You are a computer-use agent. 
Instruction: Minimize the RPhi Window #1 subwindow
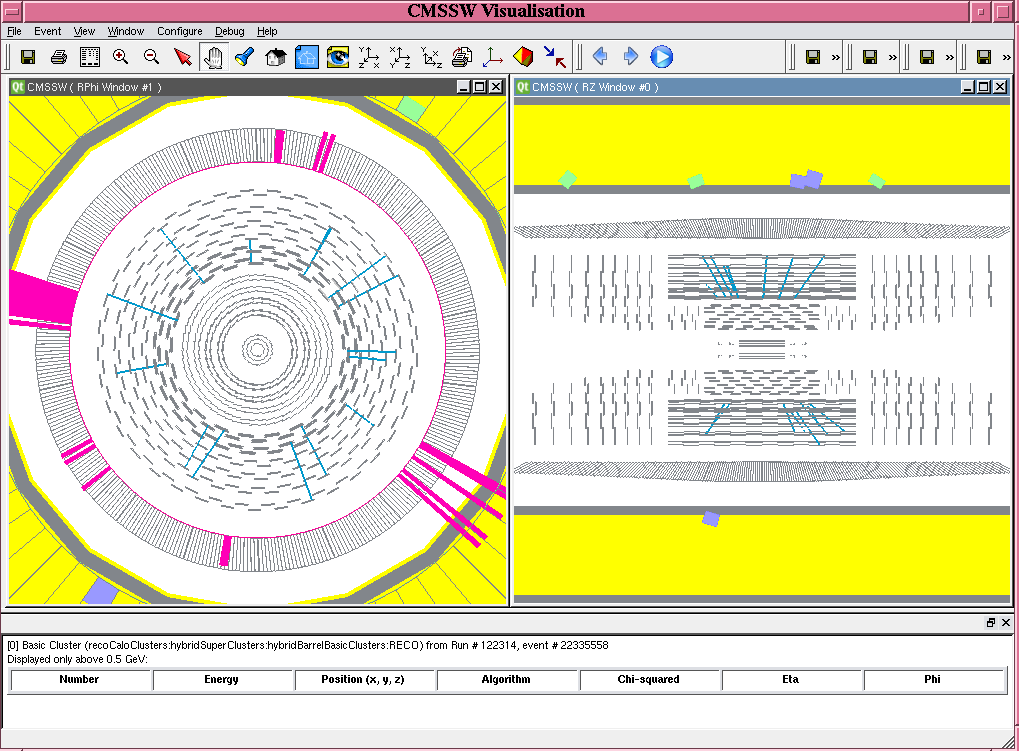point(463,87)
